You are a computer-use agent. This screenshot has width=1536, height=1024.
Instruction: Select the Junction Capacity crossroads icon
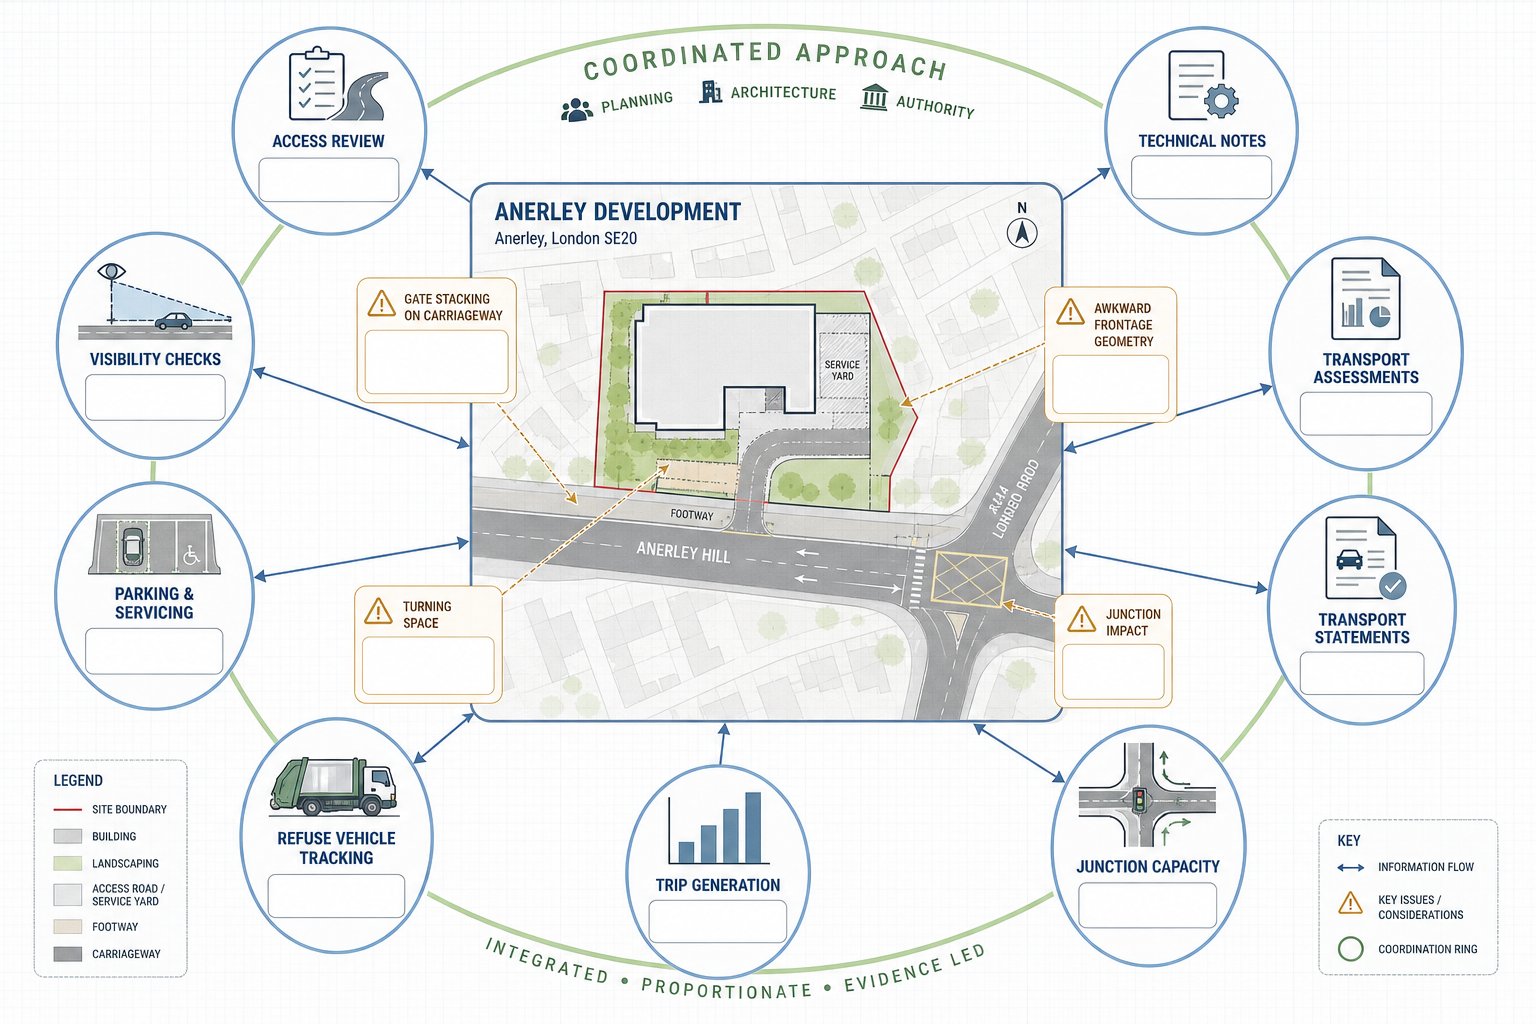(1147, 796)
